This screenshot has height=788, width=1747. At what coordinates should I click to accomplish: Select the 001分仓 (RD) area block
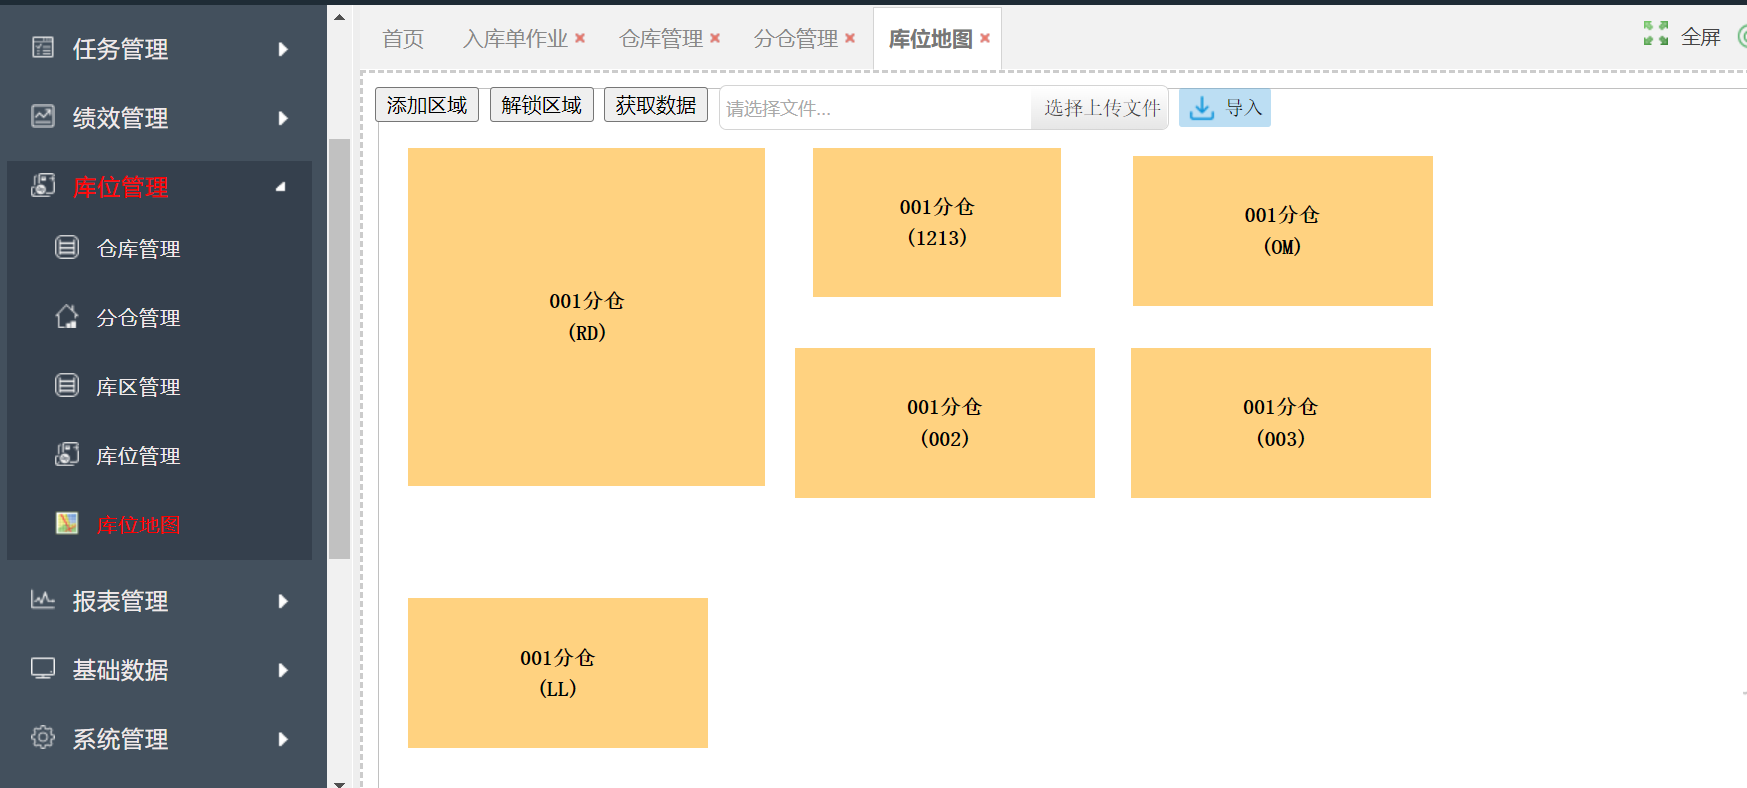[586, 317]
